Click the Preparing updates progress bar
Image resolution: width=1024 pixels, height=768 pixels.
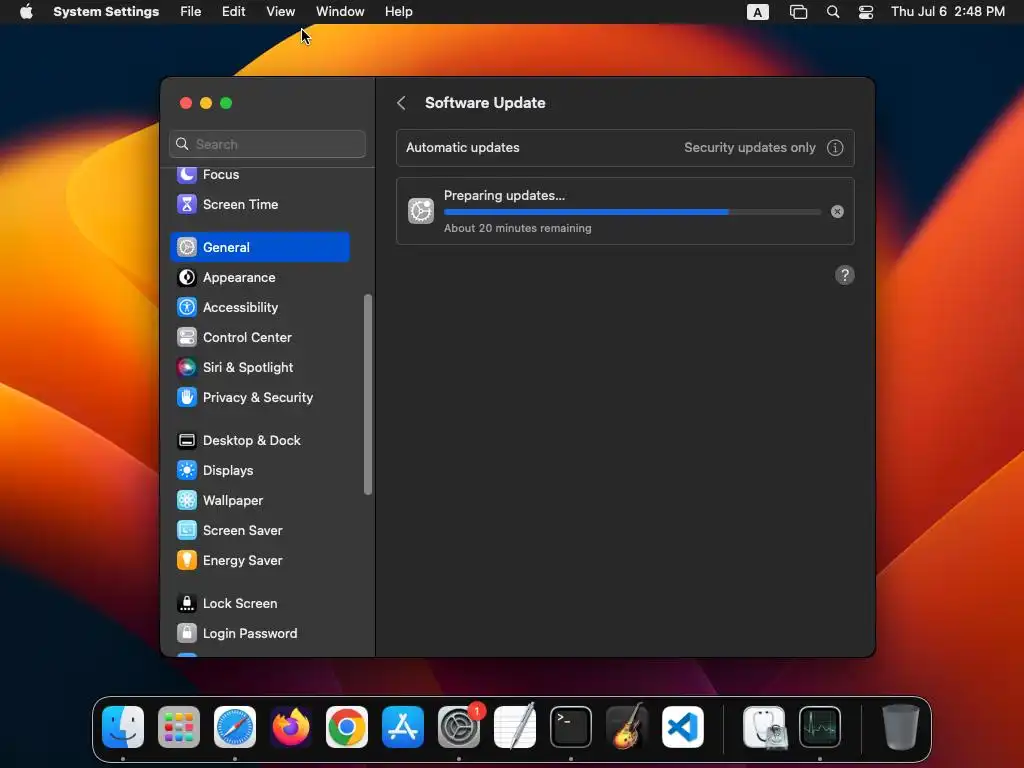point(632,212)
